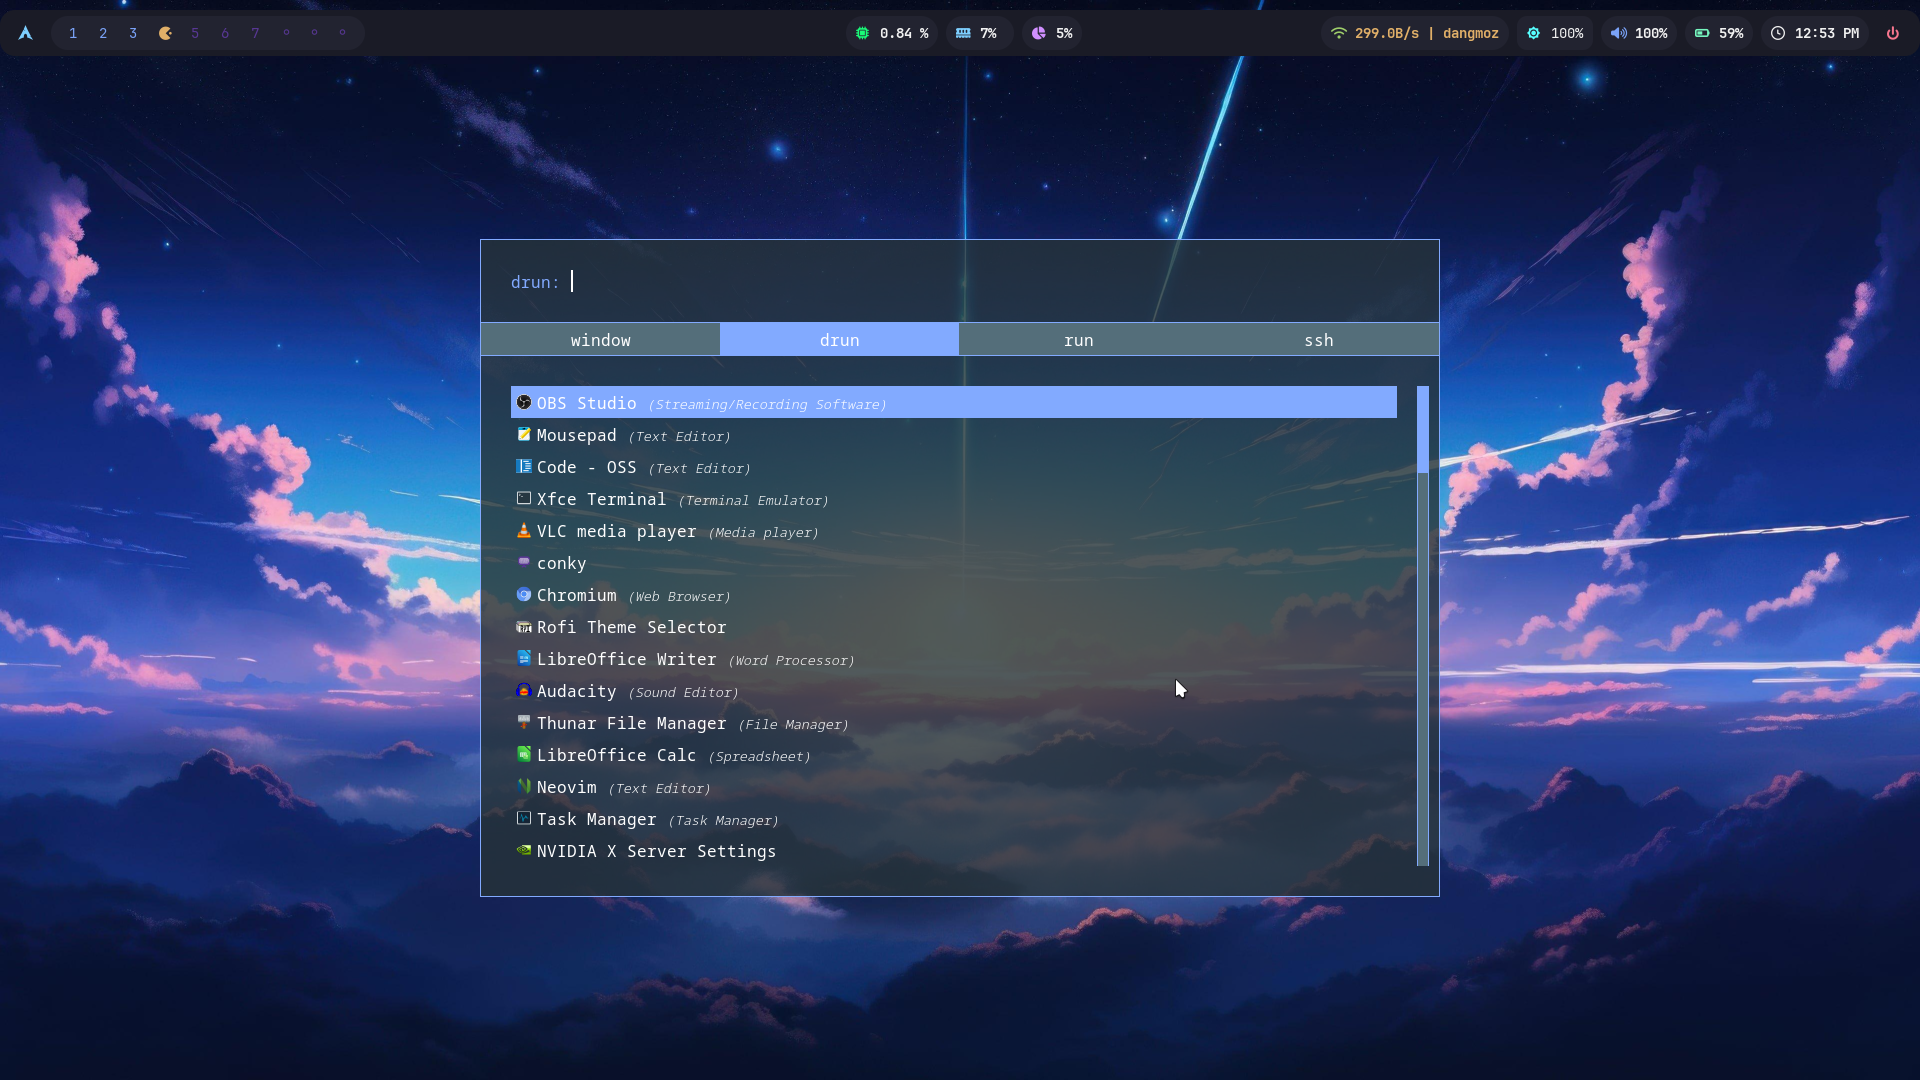The height and width of the screenshot is (1080, 1920).
Task: Open the Arch logo launcher icon
Action: (26, 33)
